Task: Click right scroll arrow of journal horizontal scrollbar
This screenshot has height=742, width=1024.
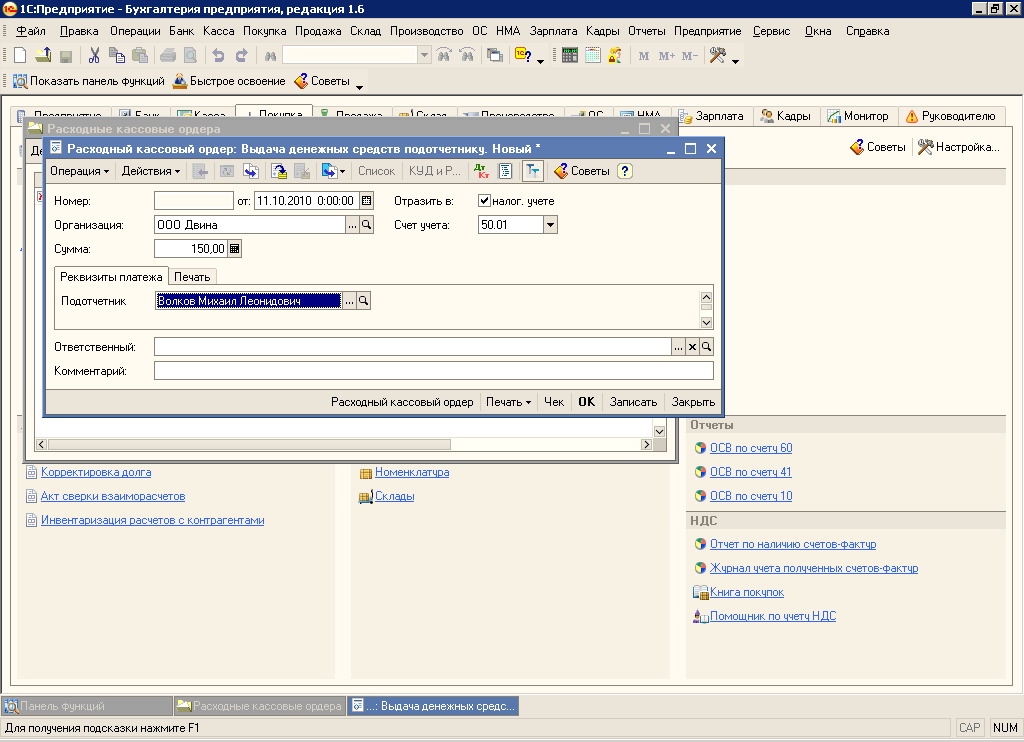Action: (647, 445)
